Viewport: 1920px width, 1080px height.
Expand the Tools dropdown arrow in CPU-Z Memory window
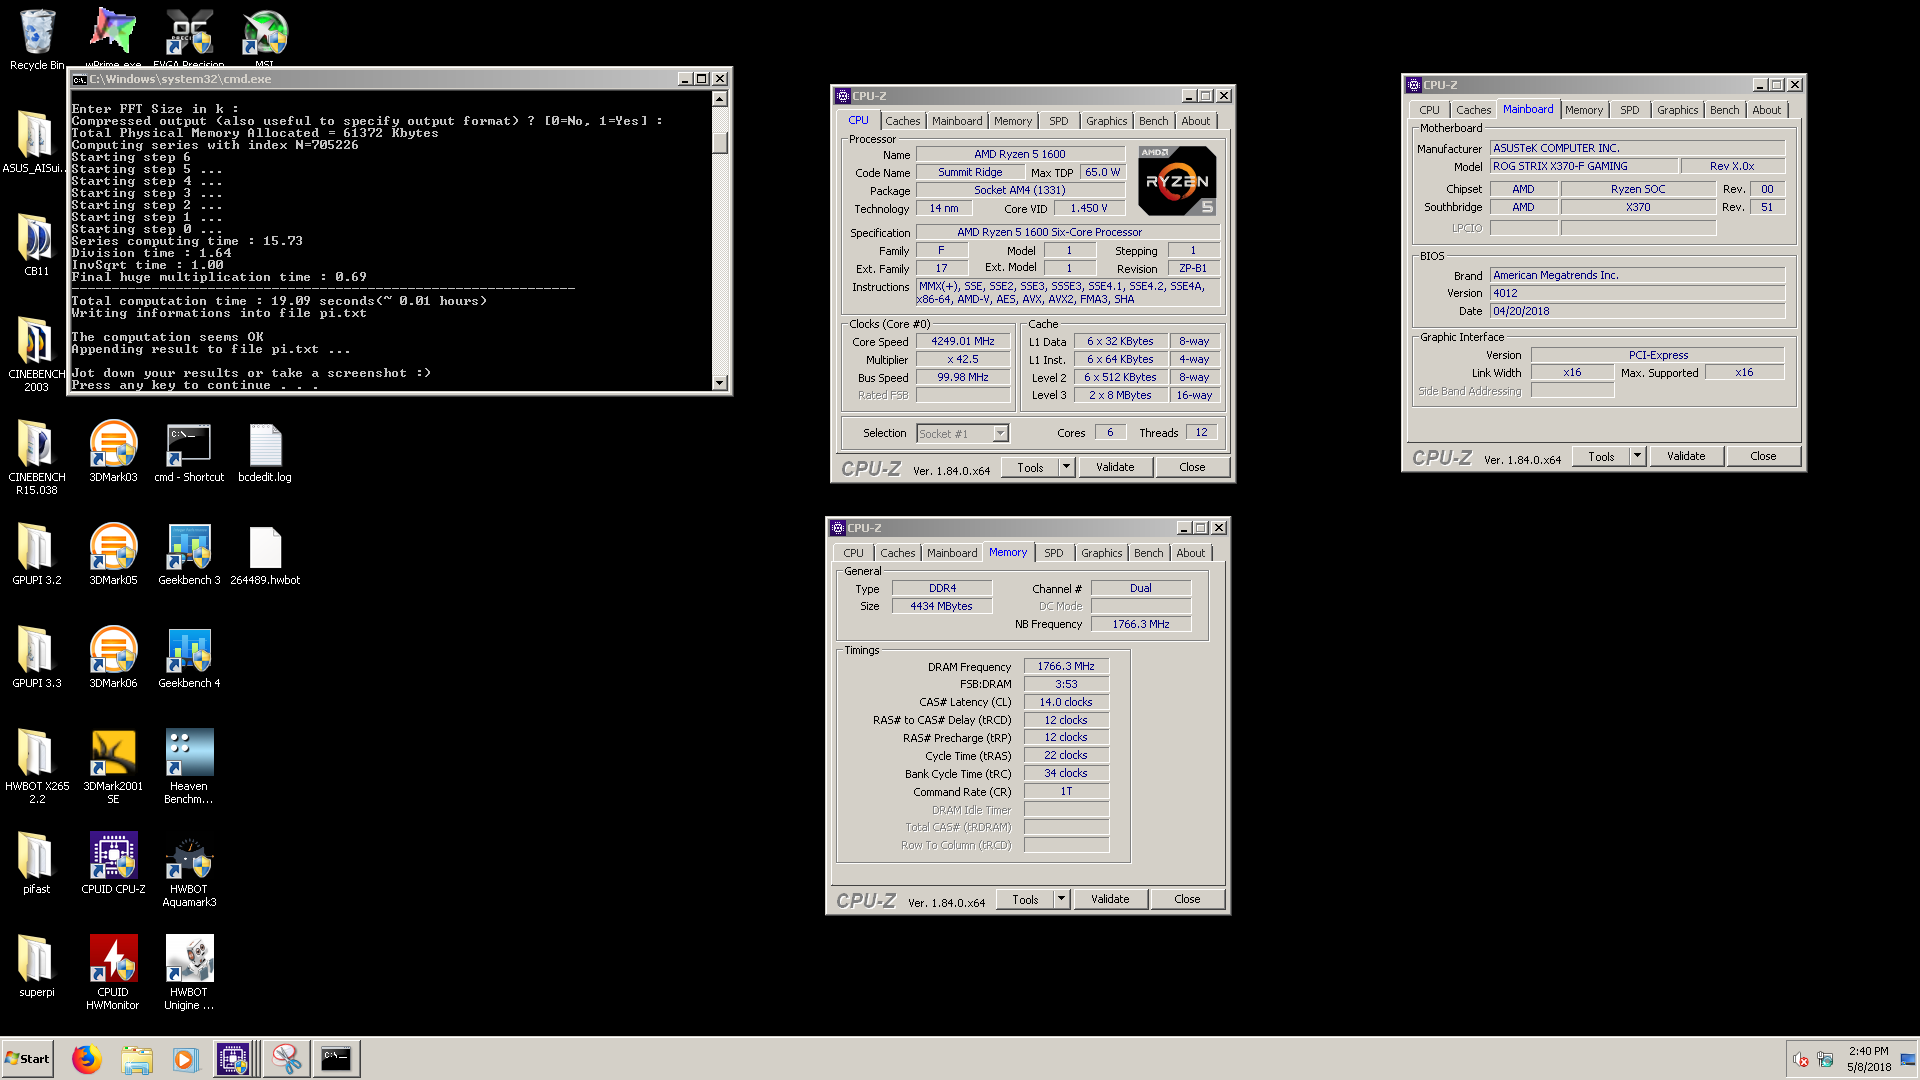coord(1061,899)
